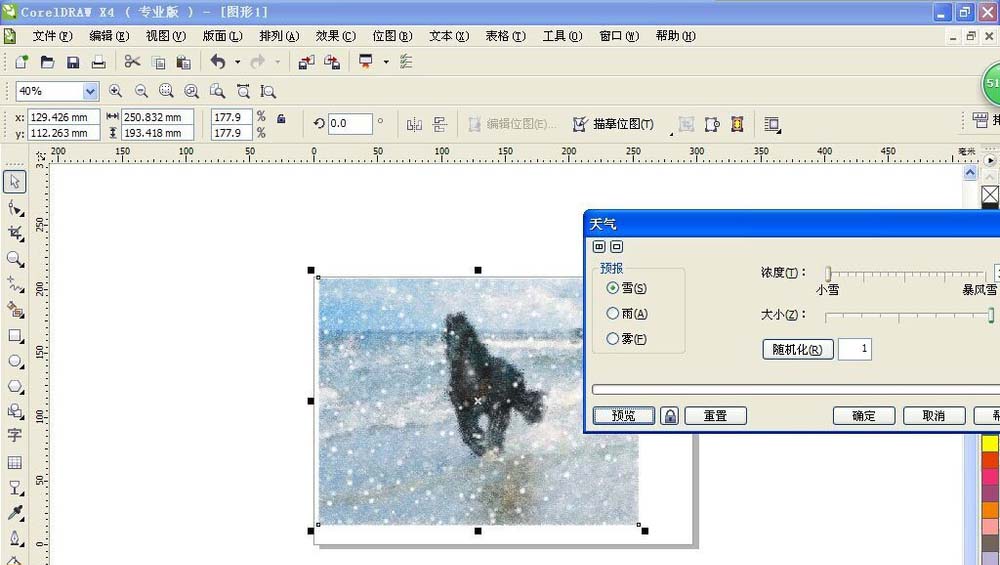Viewport: 1000px width, 565px height.
Task: Click the 浓度 density slider handle
Action: pyautogui.click(x=828, y=273)
